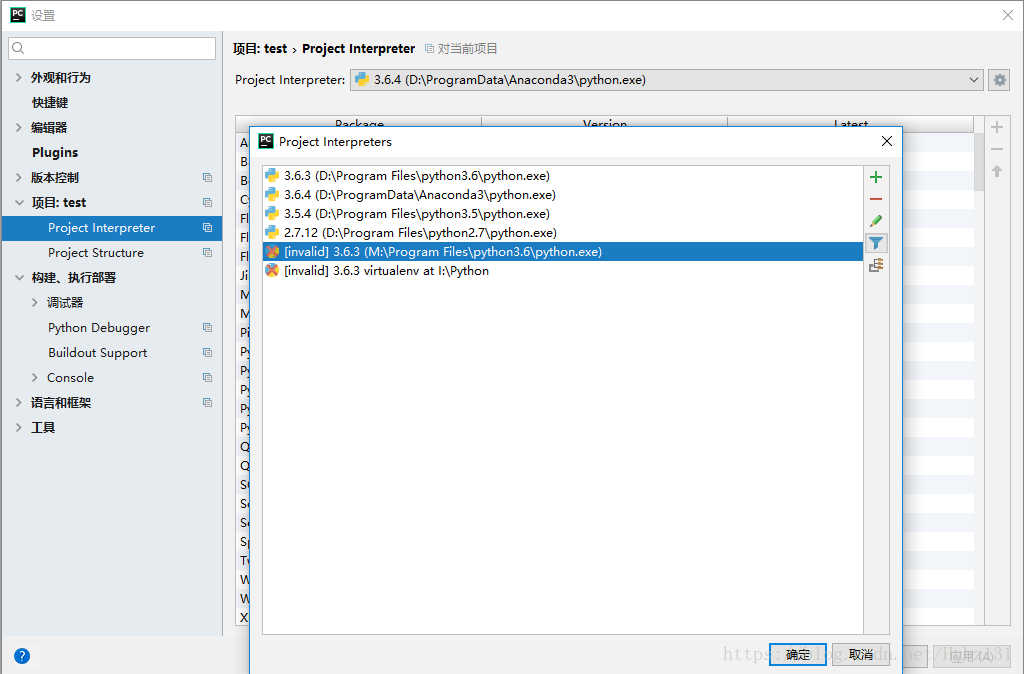Select Project Interpreter in settings tree
The height and width of the screenshot is (674, 1024).
[112, 227]
